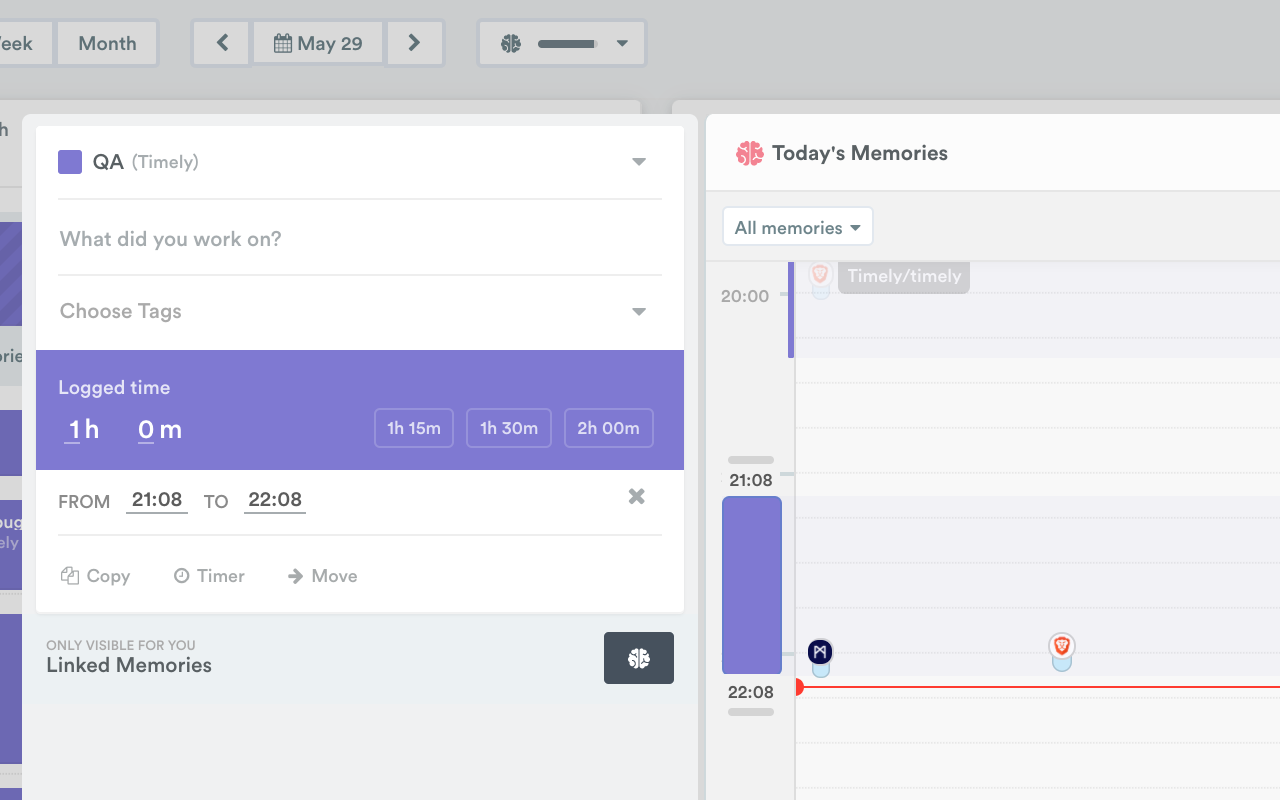Open the All memories filter dropdown
Image resolution: width=1280 pixels, height=800 pixels.
796,226
